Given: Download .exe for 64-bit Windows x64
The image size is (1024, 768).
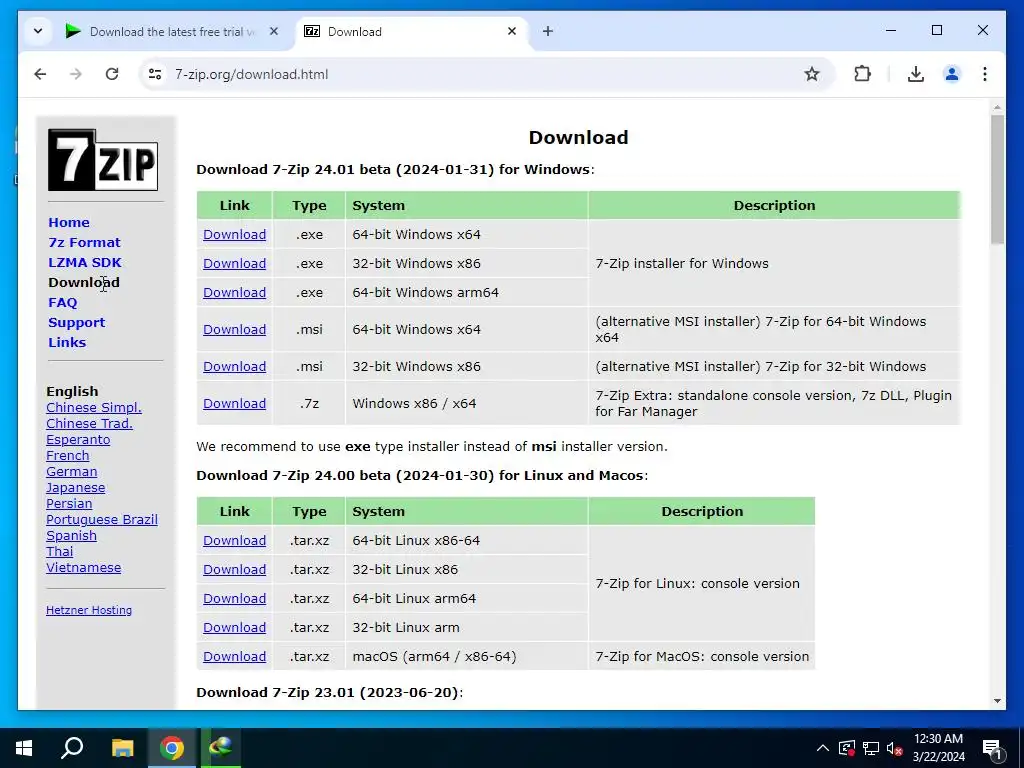Looking at the screenshot, I should pos(234,234).
